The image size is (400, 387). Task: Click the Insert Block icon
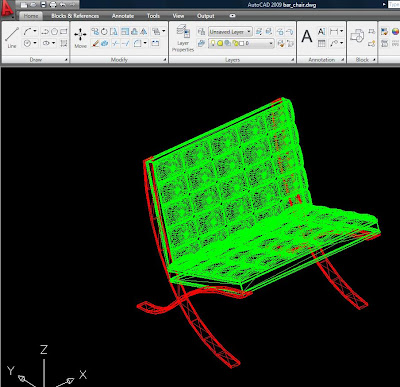[x=357, y=36]
